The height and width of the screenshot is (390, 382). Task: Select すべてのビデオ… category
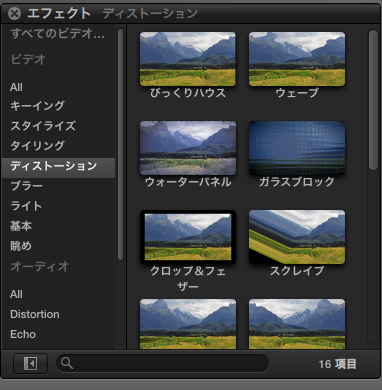click(x=58, y=34)
